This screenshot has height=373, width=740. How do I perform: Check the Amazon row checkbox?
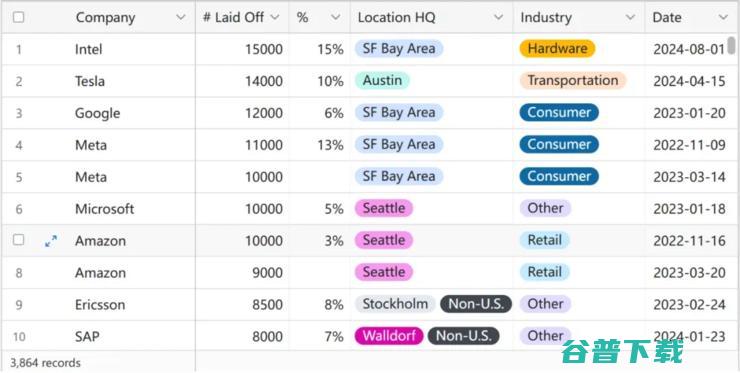pyautogui.click(x=18, y=240)
